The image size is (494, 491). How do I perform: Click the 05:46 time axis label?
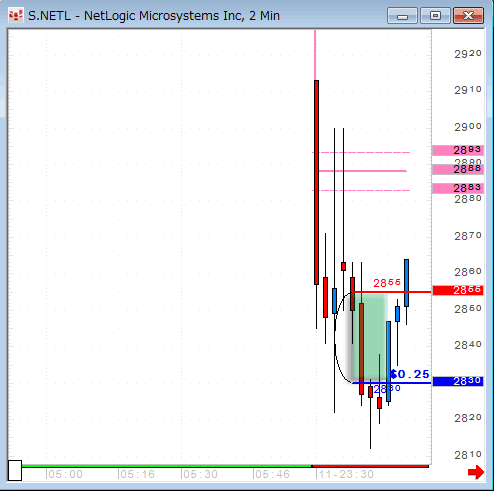(272, 474)
